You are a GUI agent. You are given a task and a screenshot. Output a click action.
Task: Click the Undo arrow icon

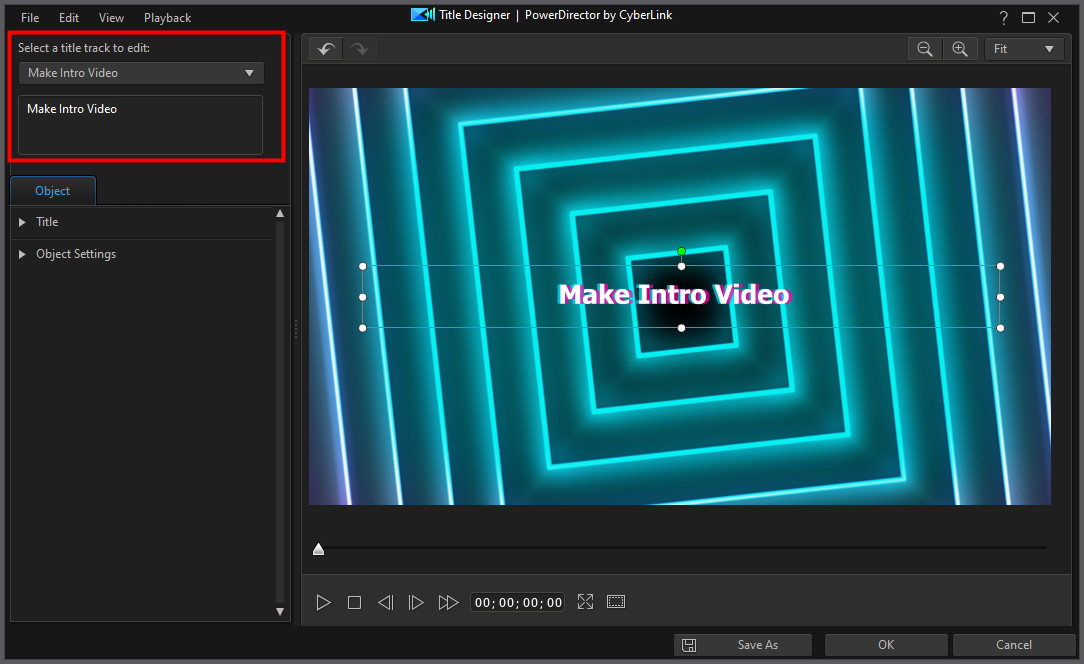[x=324, y=48]
